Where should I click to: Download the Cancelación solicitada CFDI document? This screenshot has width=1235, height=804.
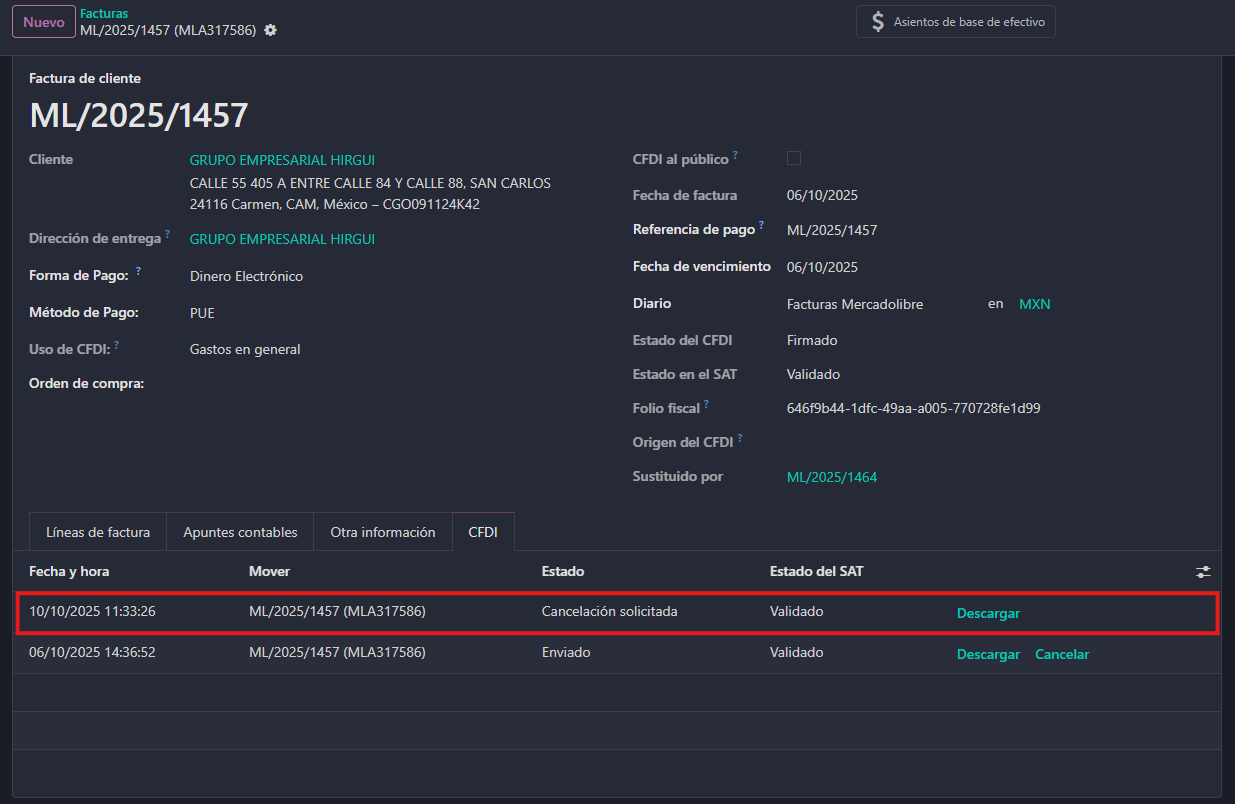tap(988, 613)
